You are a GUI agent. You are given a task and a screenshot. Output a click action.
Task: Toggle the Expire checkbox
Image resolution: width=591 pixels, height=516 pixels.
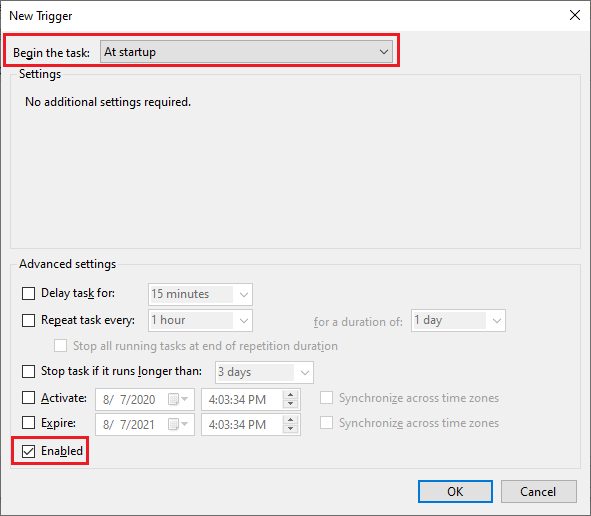coord(28,423)
